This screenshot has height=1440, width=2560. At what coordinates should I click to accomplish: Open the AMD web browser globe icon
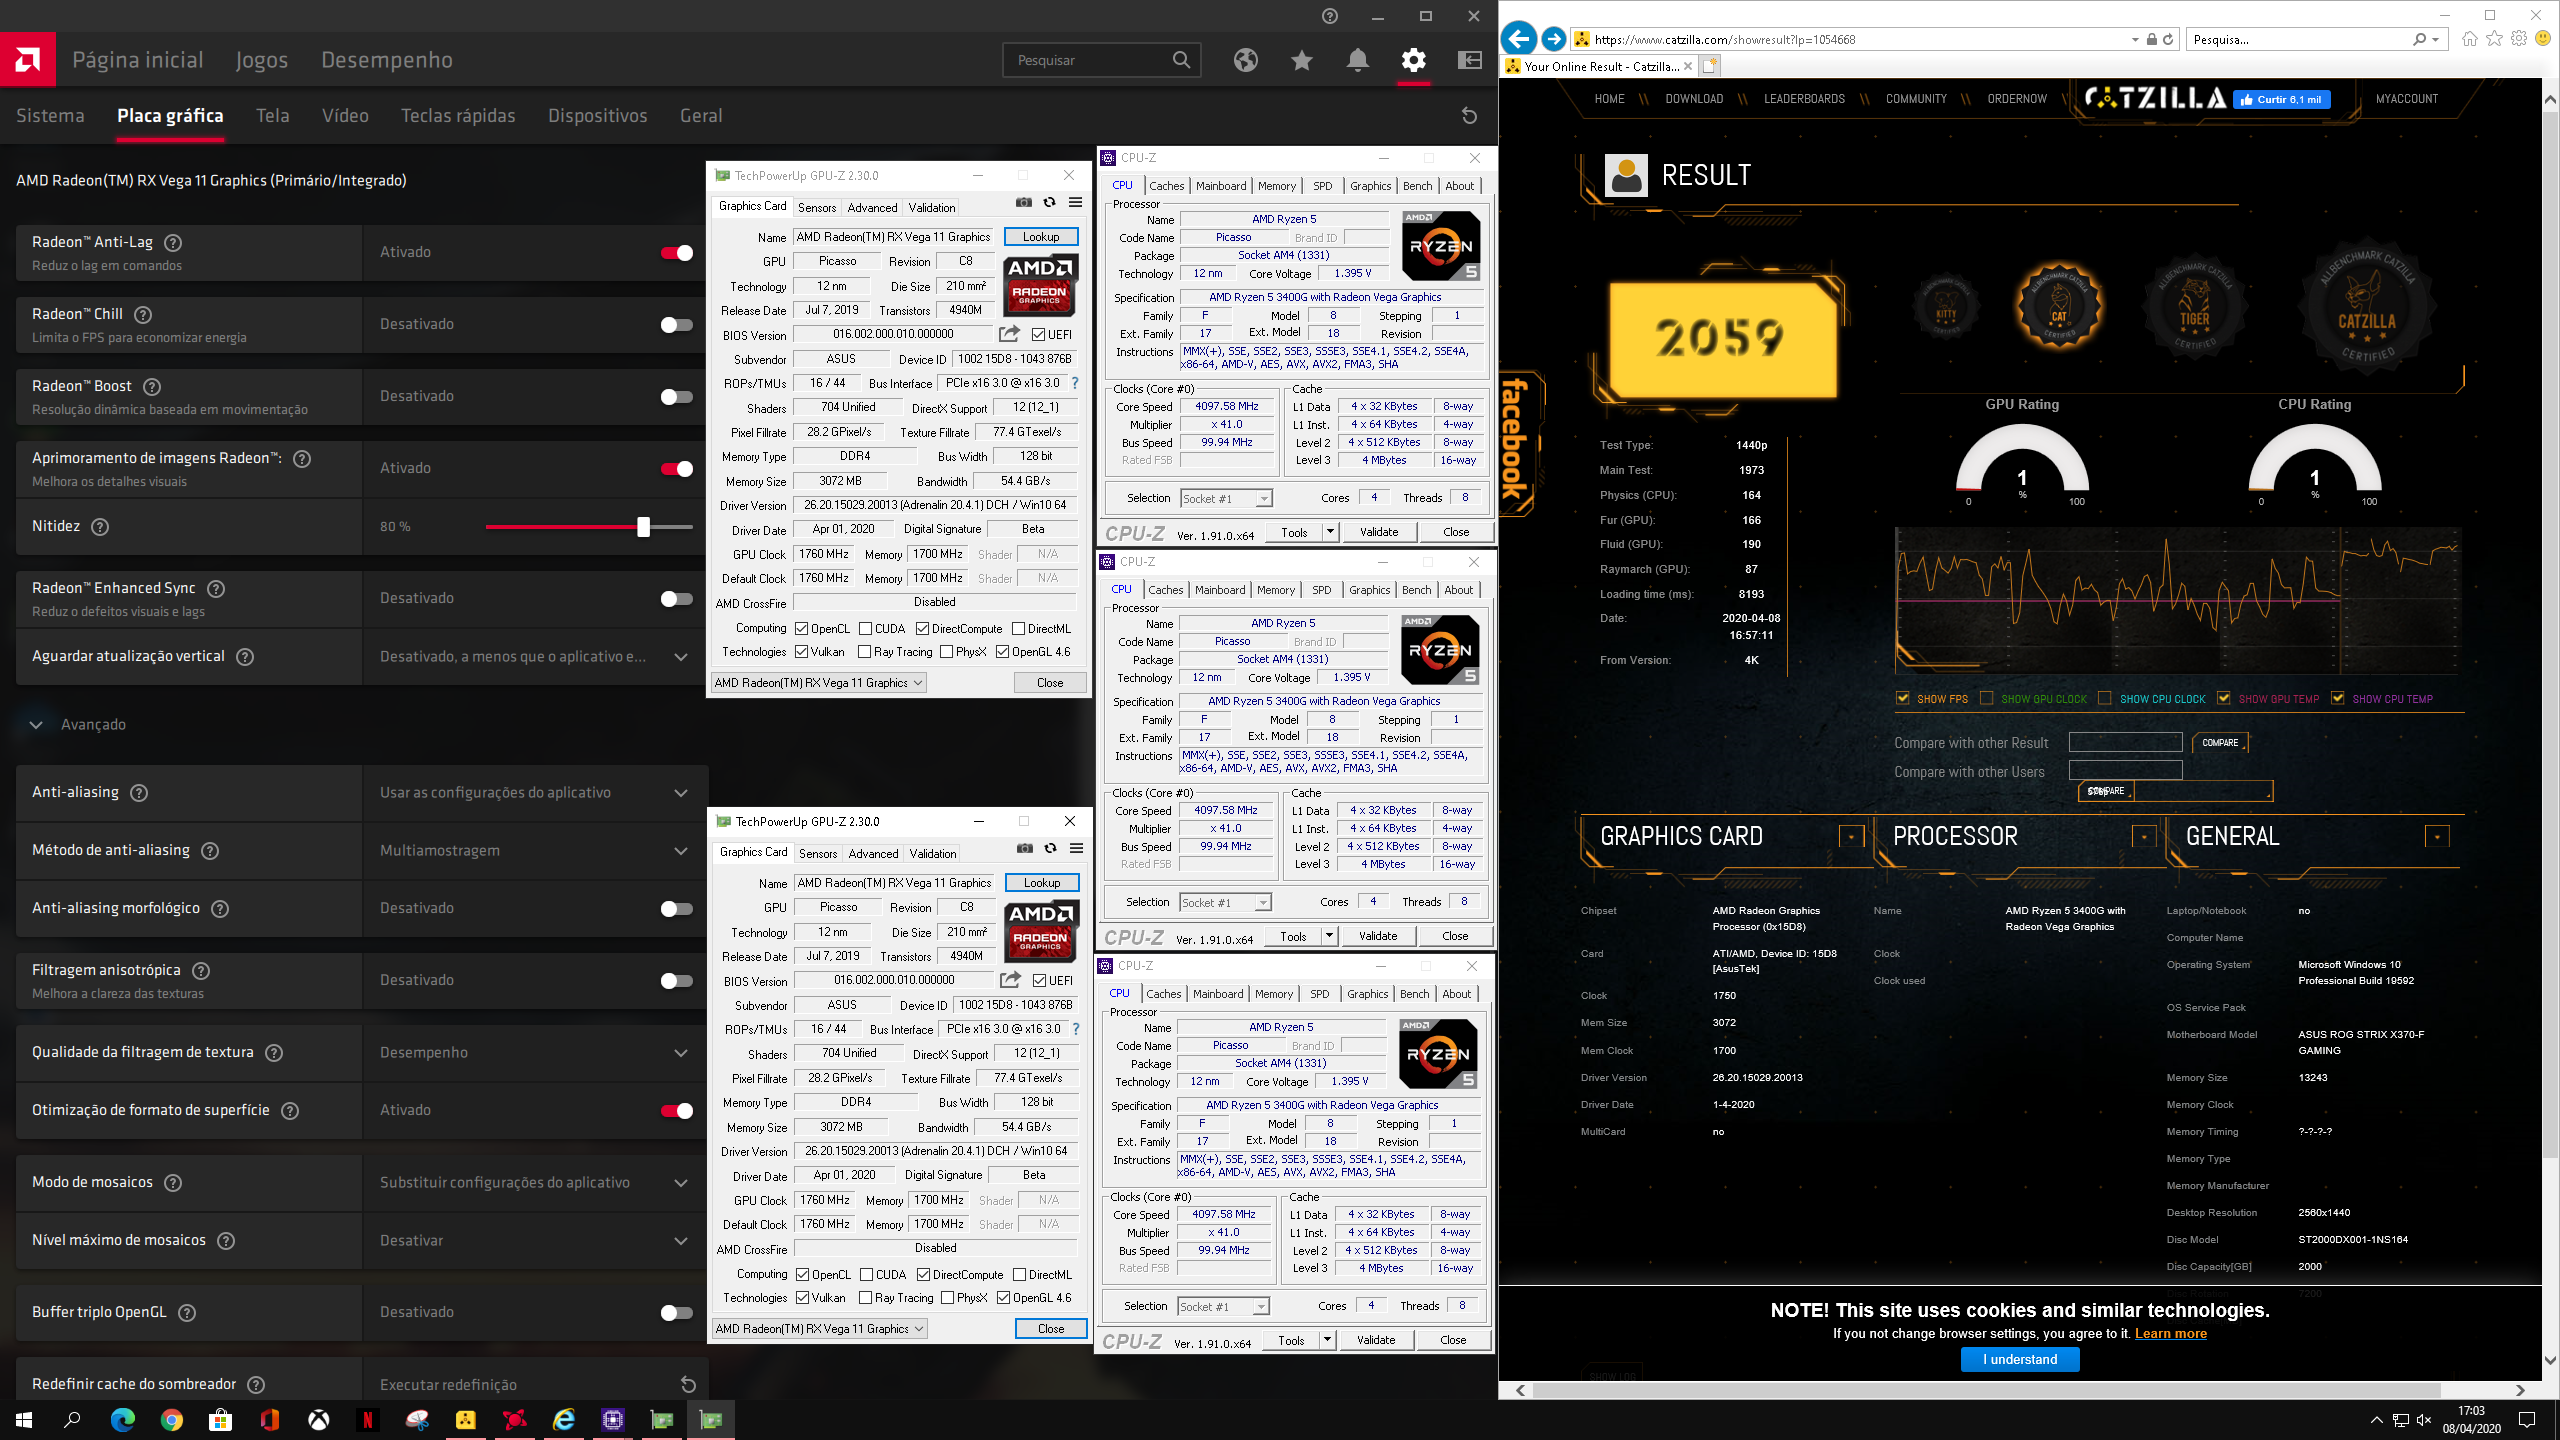(x=1245, y=60)
